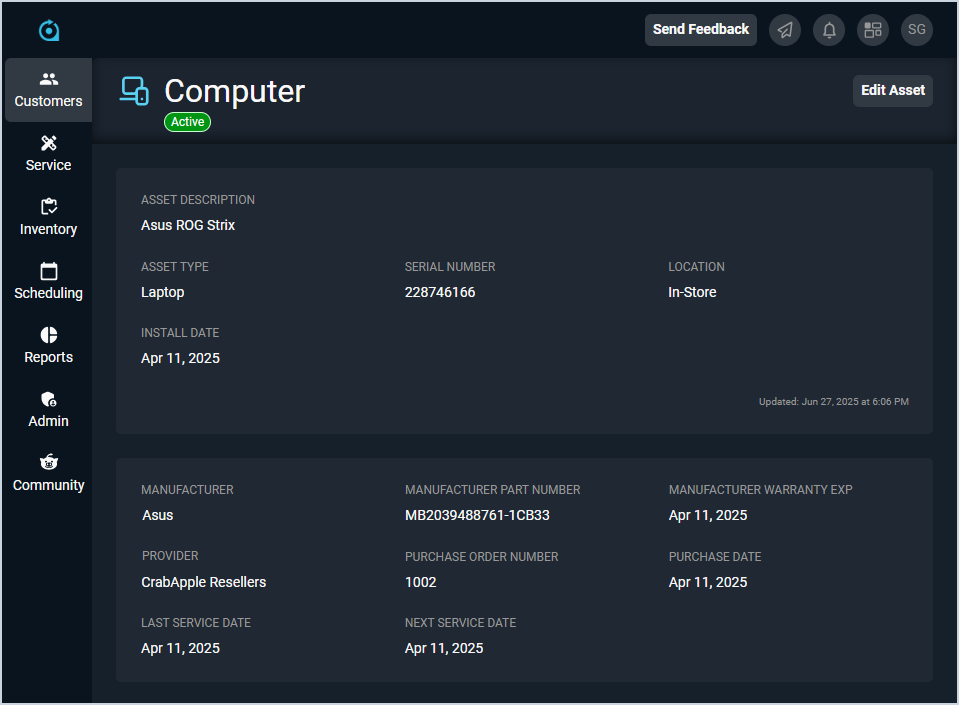
Task: Open the Customers section in sidebar
Action: click(48, 90)
